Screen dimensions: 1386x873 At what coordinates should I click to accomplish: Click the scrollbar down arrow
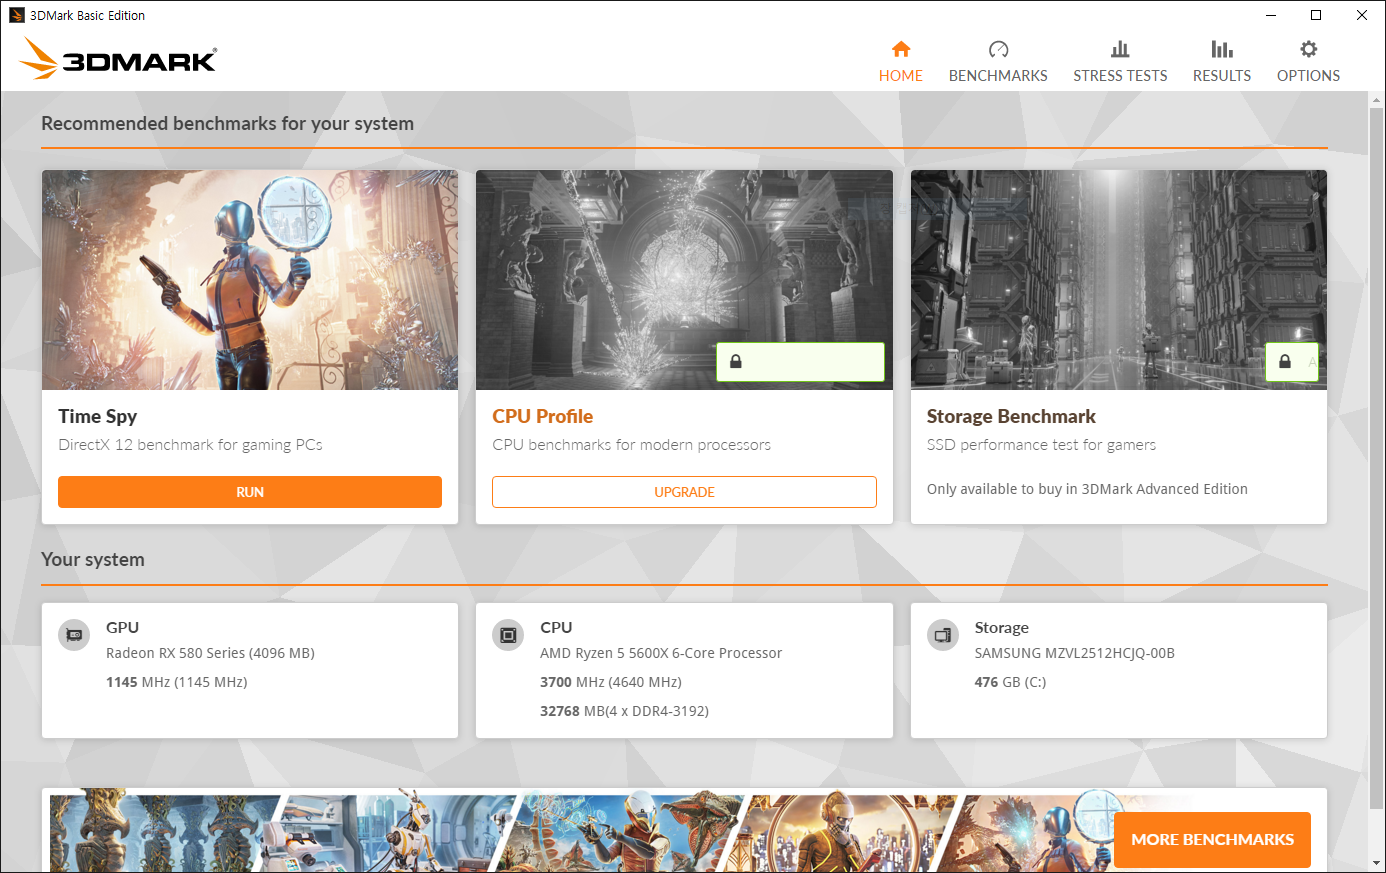(x=1377, y=863)
